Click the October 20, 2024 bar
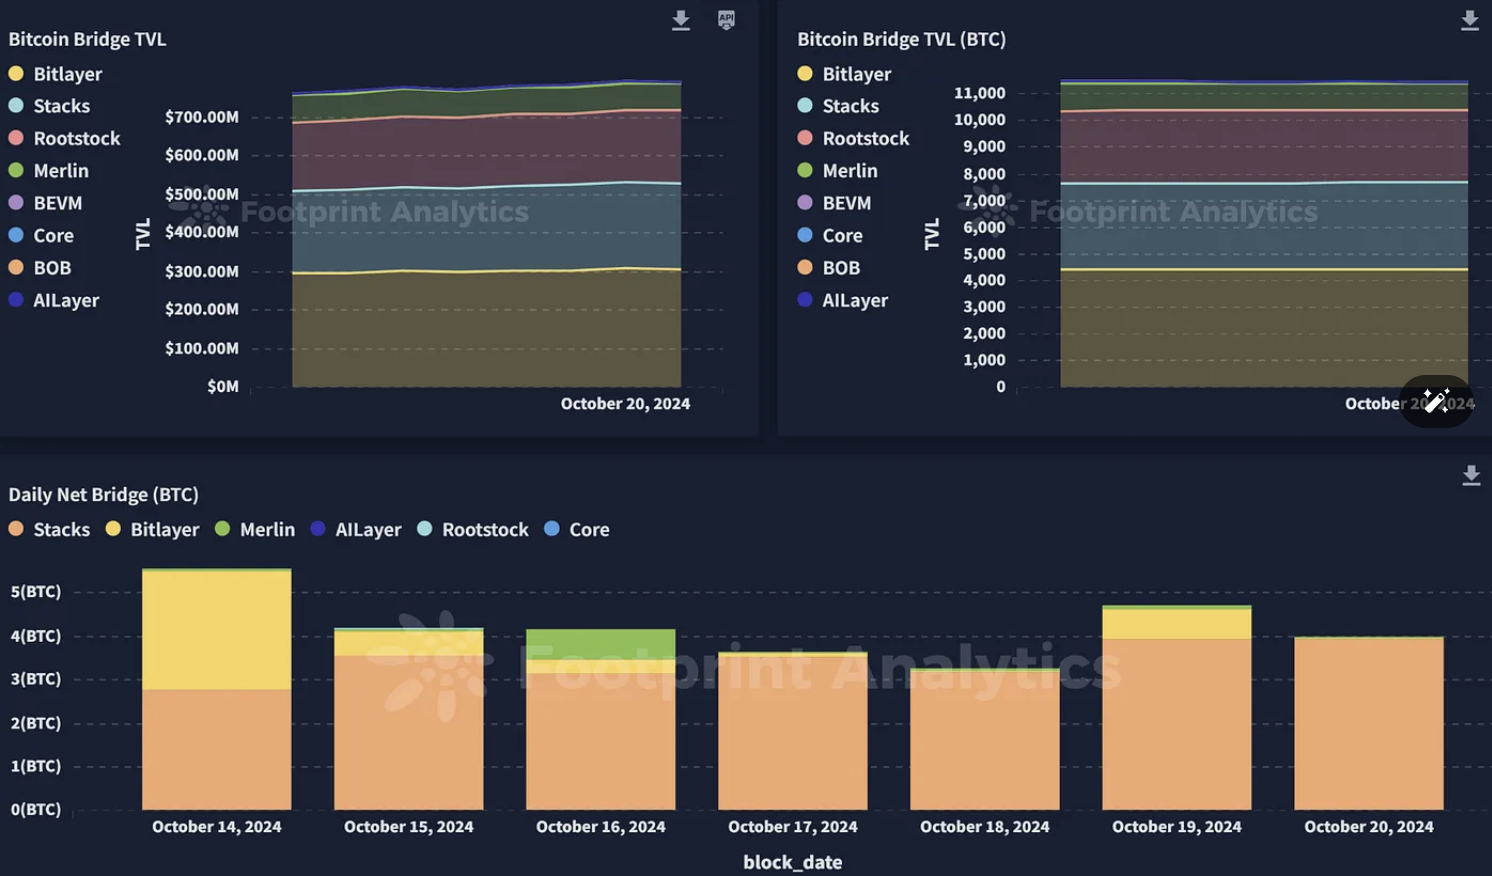 click(1369, 723)
